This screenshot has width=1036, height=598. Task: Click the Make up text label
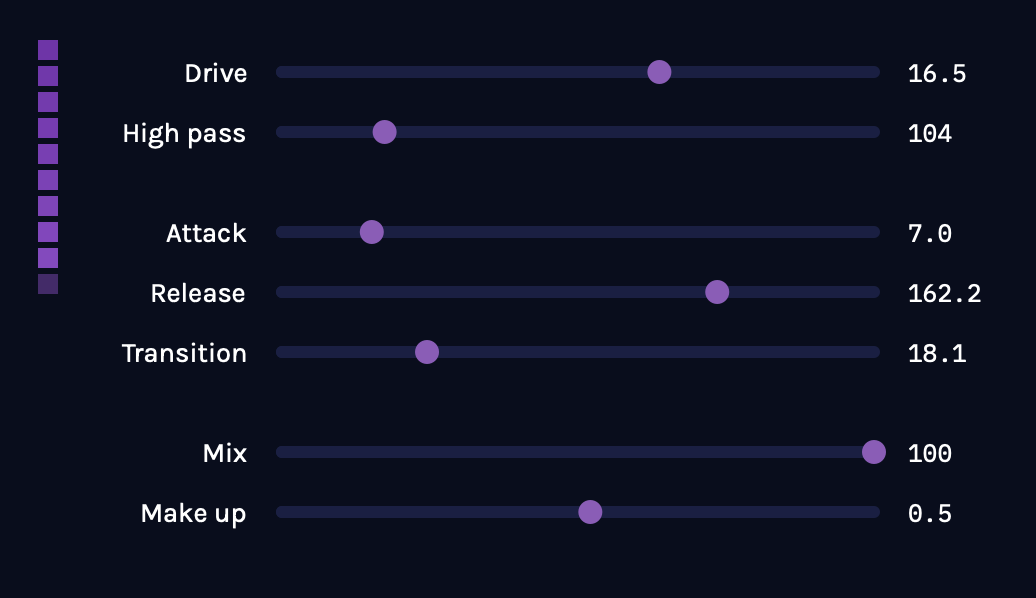tap(193, 513)
